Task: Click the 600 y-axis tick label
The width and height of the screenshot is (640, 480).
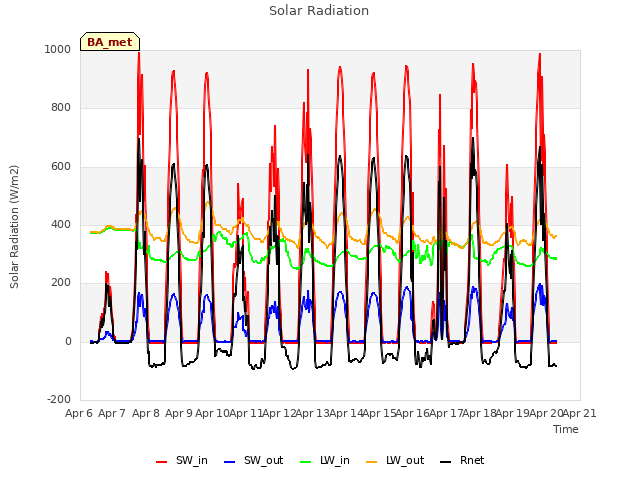Action: pos(61,166)
